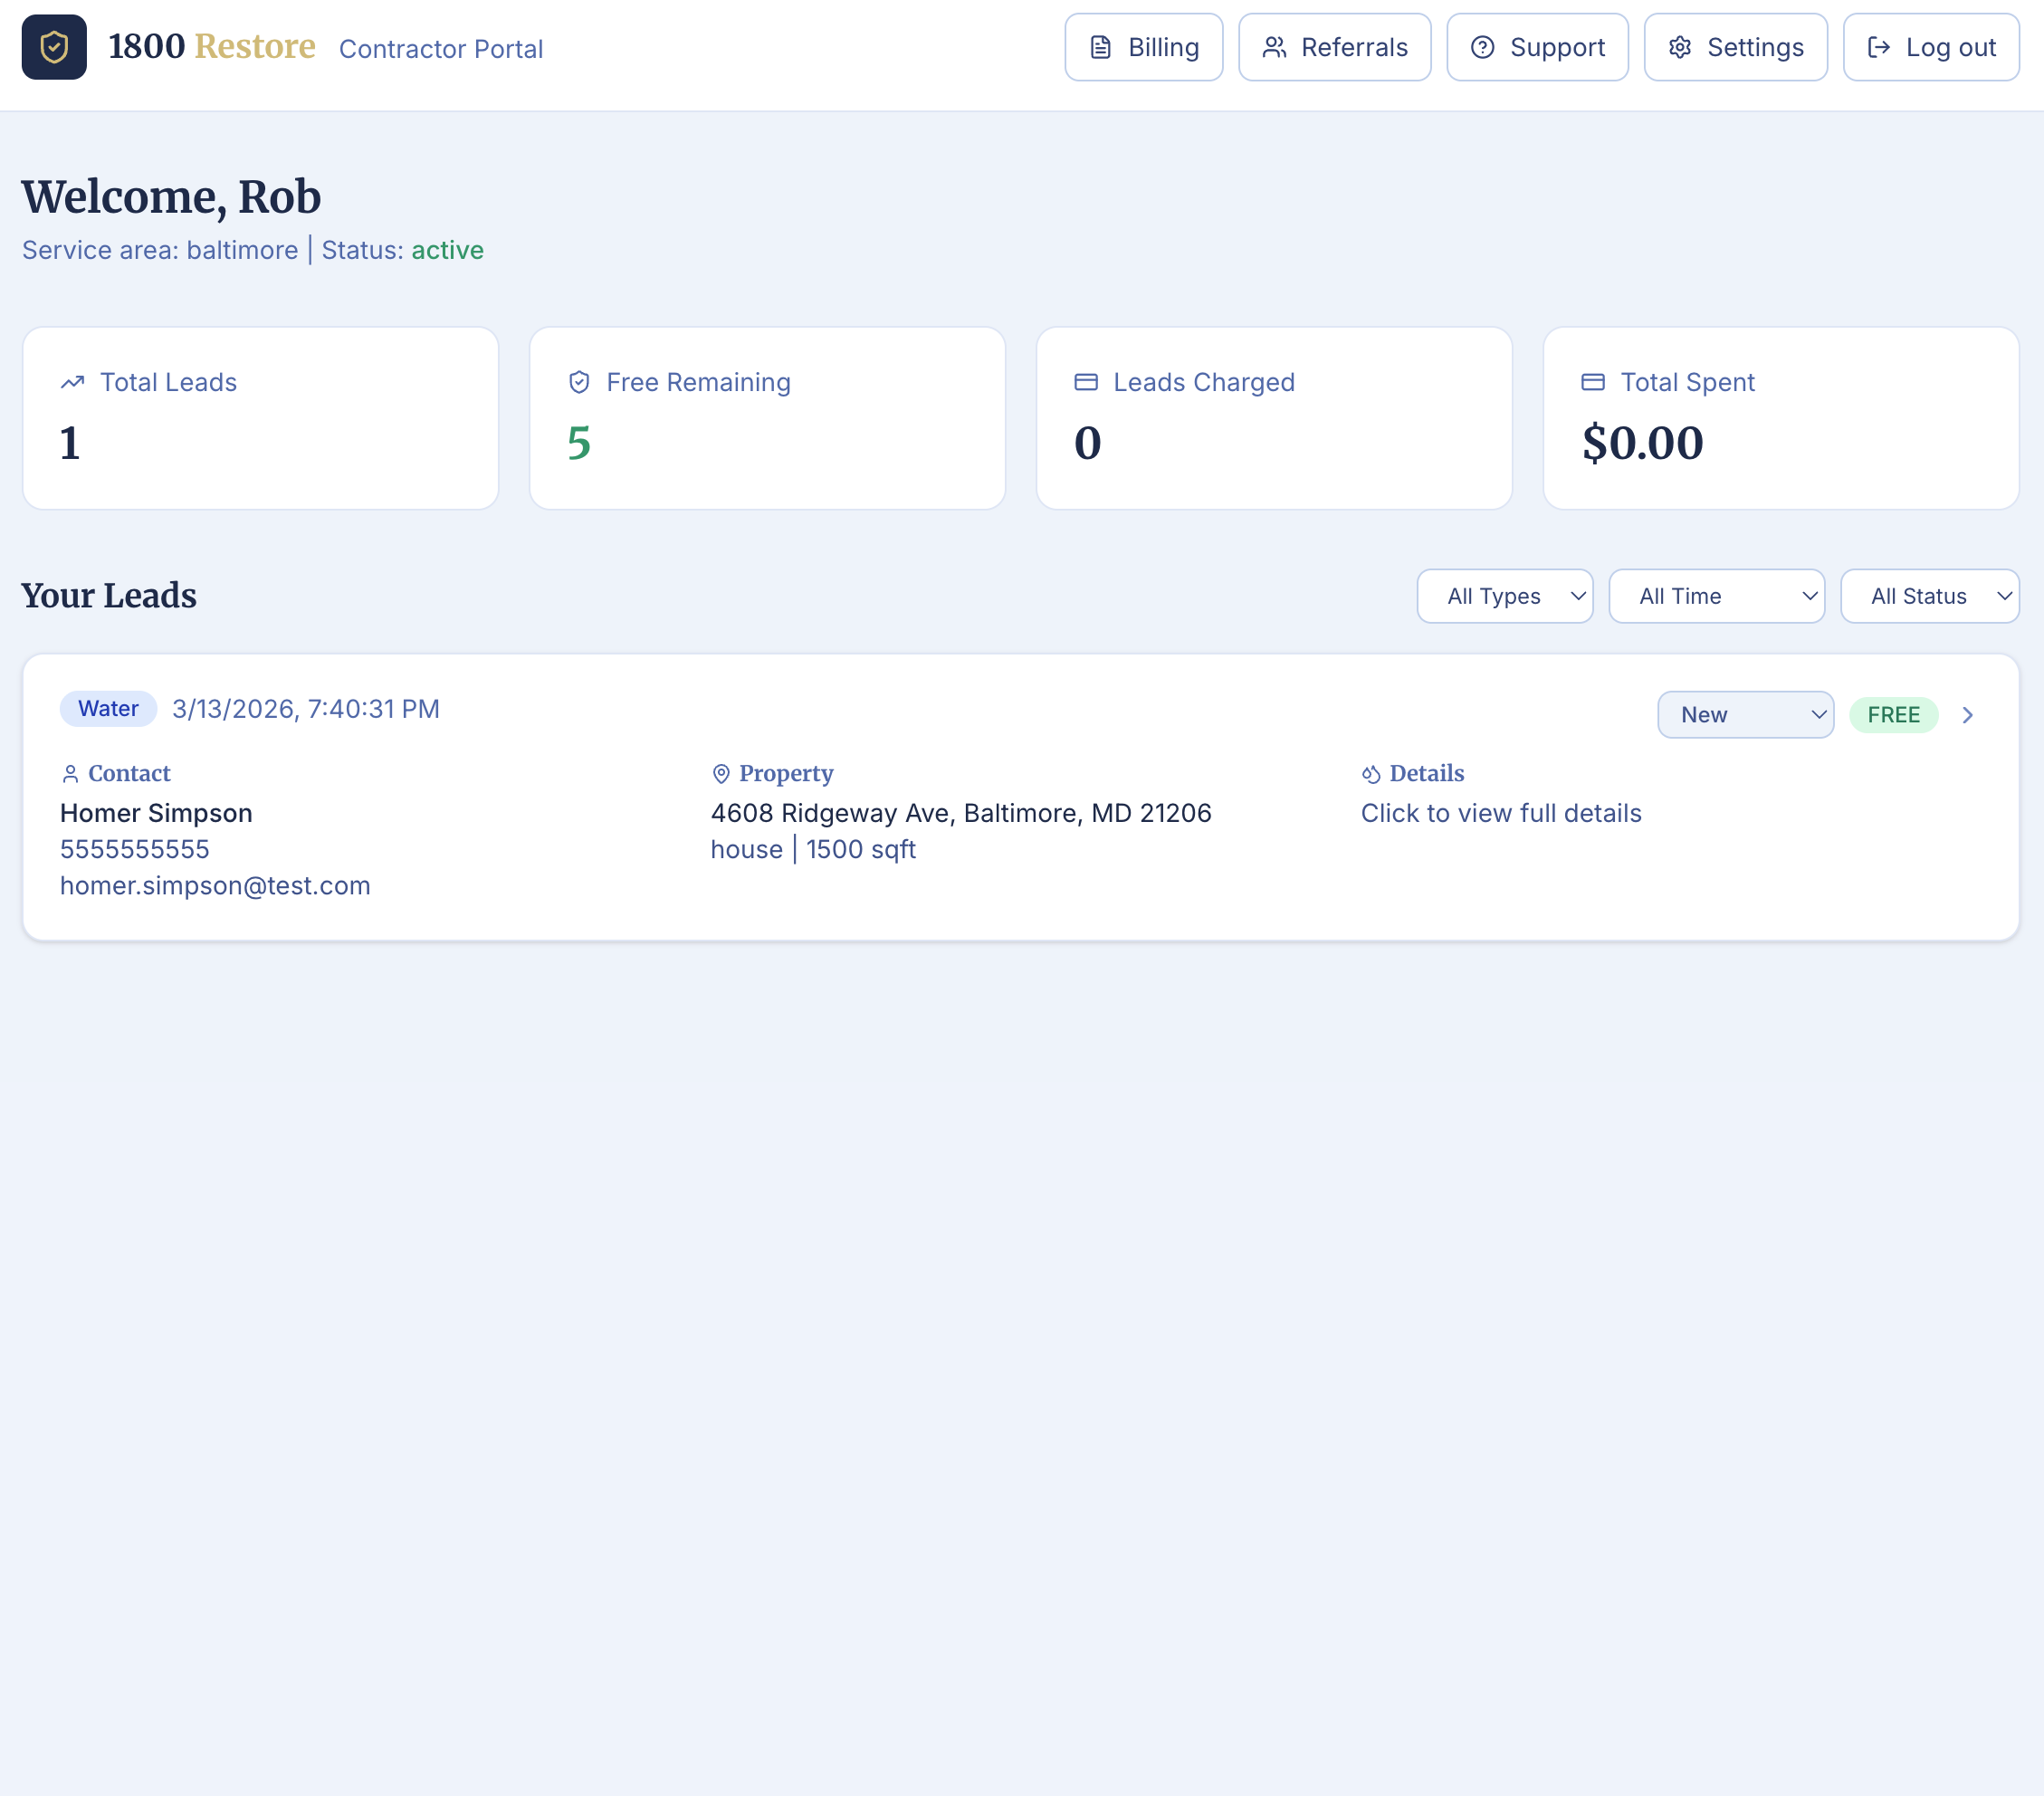Screen dimensions: 2044x1796
Task: Expand the lead with the right chevron arrow
Action: [x=1968, y=714]
